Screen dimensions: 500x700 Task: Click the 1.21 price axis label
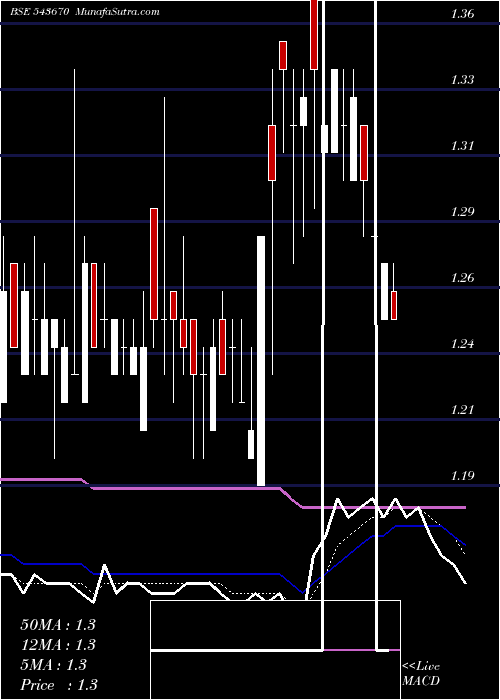point(462,410)
